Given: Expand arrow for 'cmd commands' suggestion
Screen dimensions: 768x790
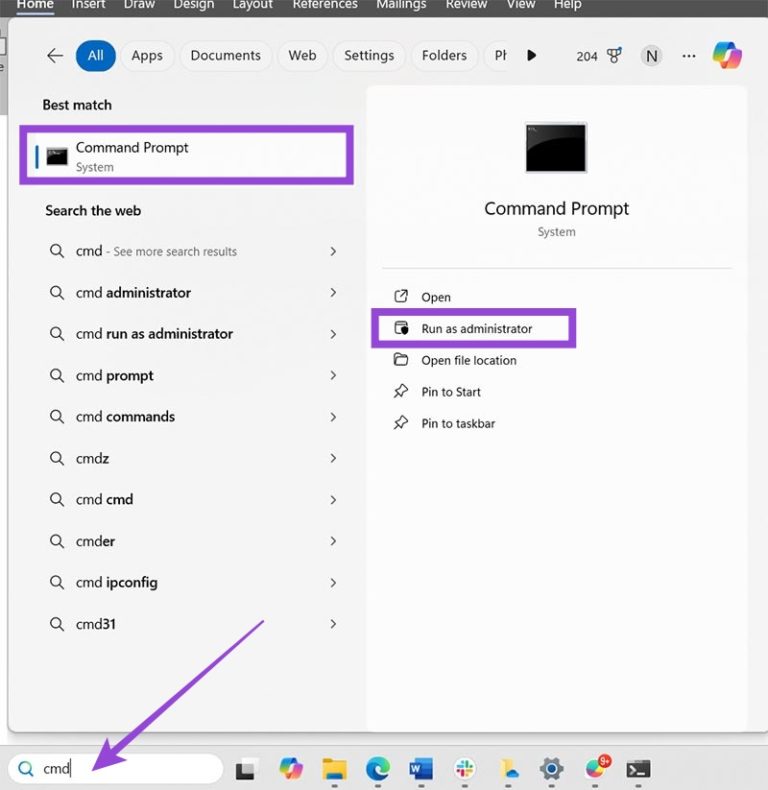Looking at the screenshot, I should (x=333, y=417).
